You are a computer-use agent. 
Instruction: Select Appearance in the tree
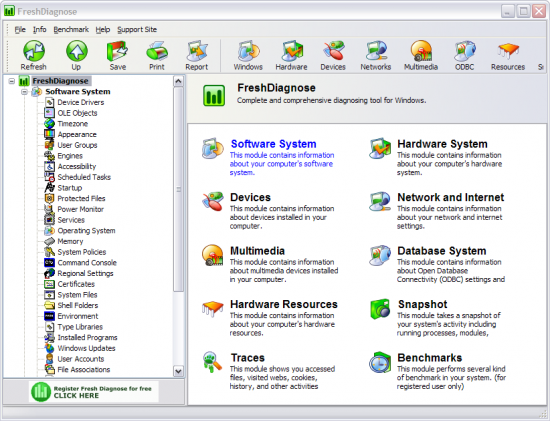pyautogui.click(x=77, y=134)
